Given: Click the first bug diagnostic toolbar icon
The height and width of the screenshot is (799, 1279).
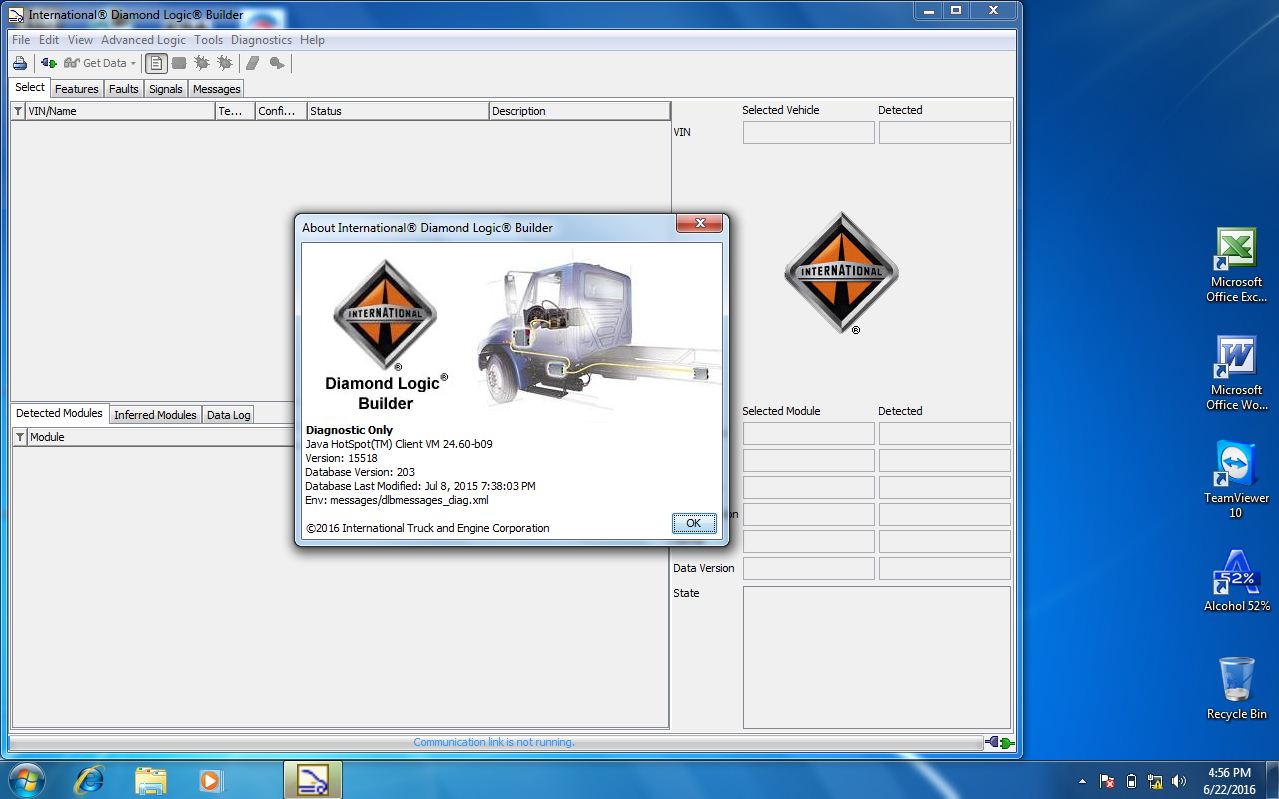Looking at the screenshot, I should 202,63.
